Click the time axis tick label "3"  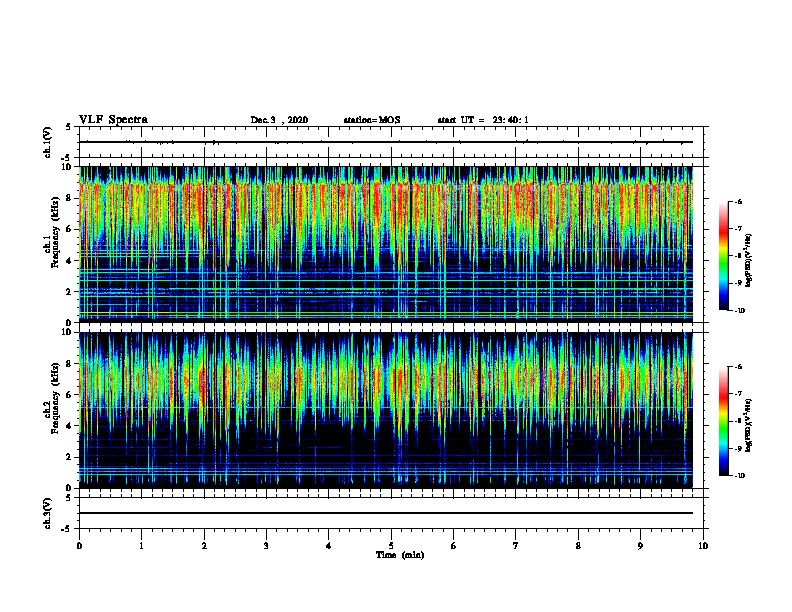pyautogui.click(x=266, y=546)
